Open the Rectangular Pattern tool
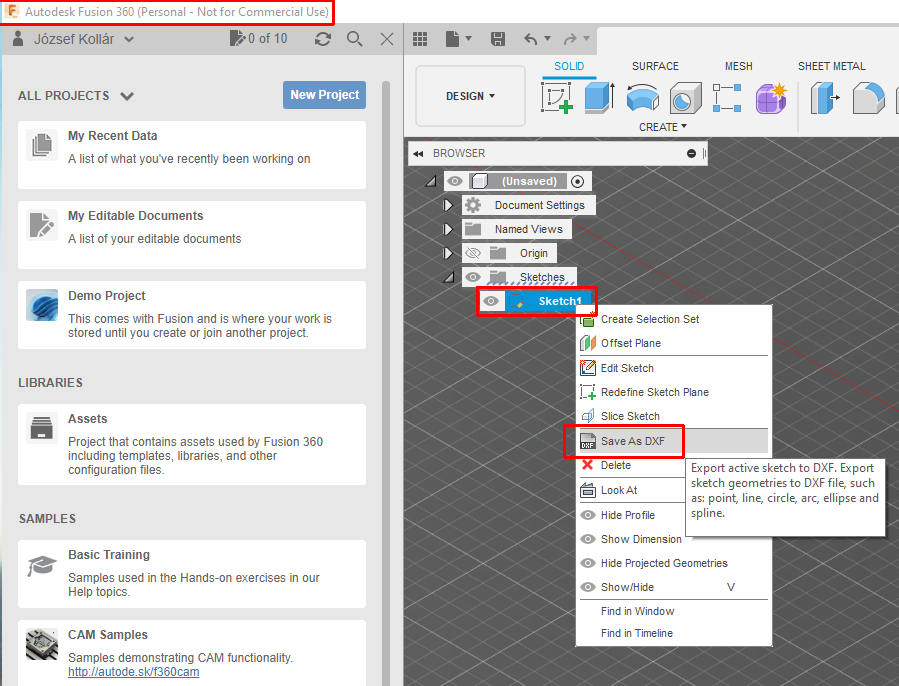 pos(727,97)
